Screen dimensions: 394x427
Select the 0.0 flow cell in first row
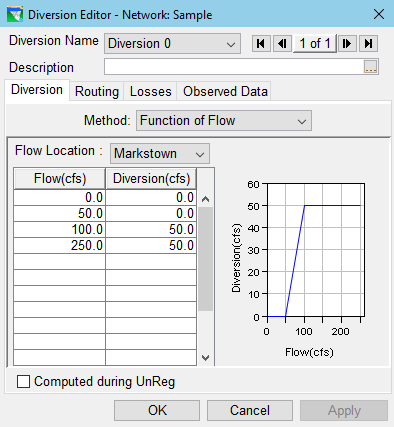60,197
